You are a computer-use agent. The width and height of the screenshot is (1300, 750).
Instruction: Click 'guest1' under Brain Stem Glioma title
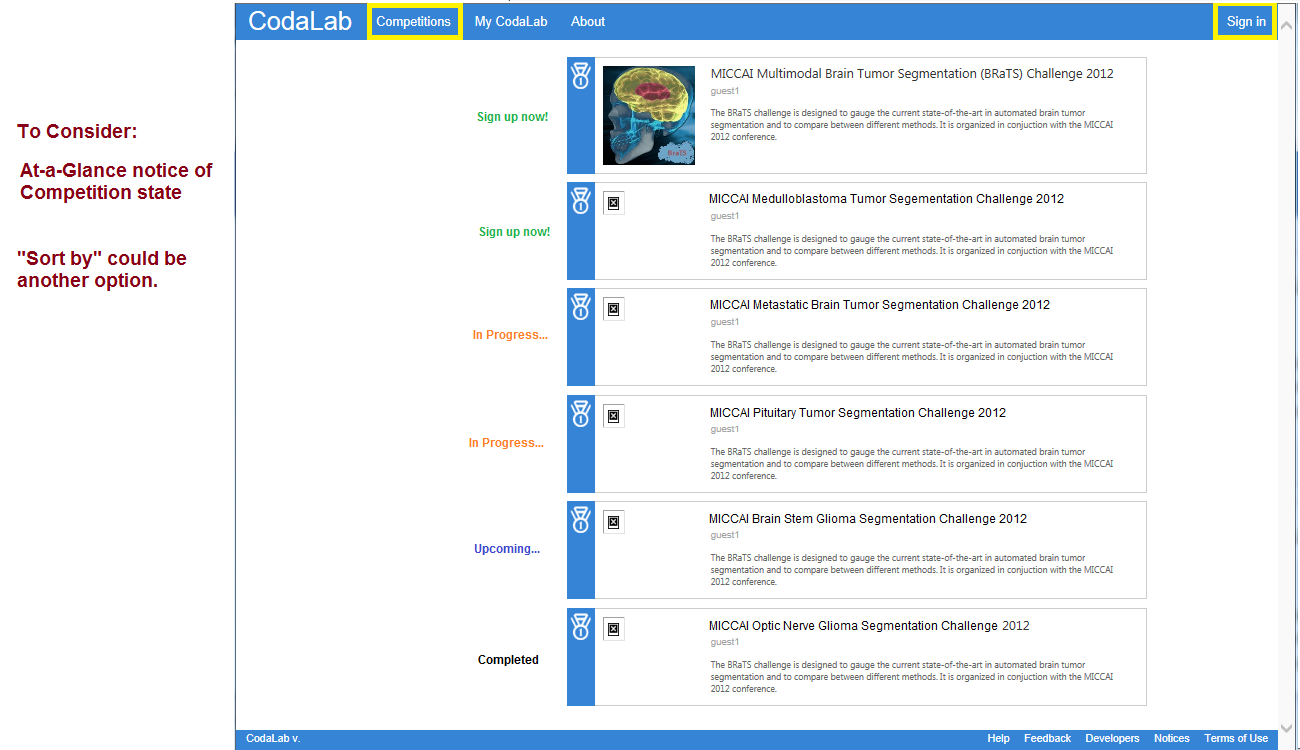725,535
